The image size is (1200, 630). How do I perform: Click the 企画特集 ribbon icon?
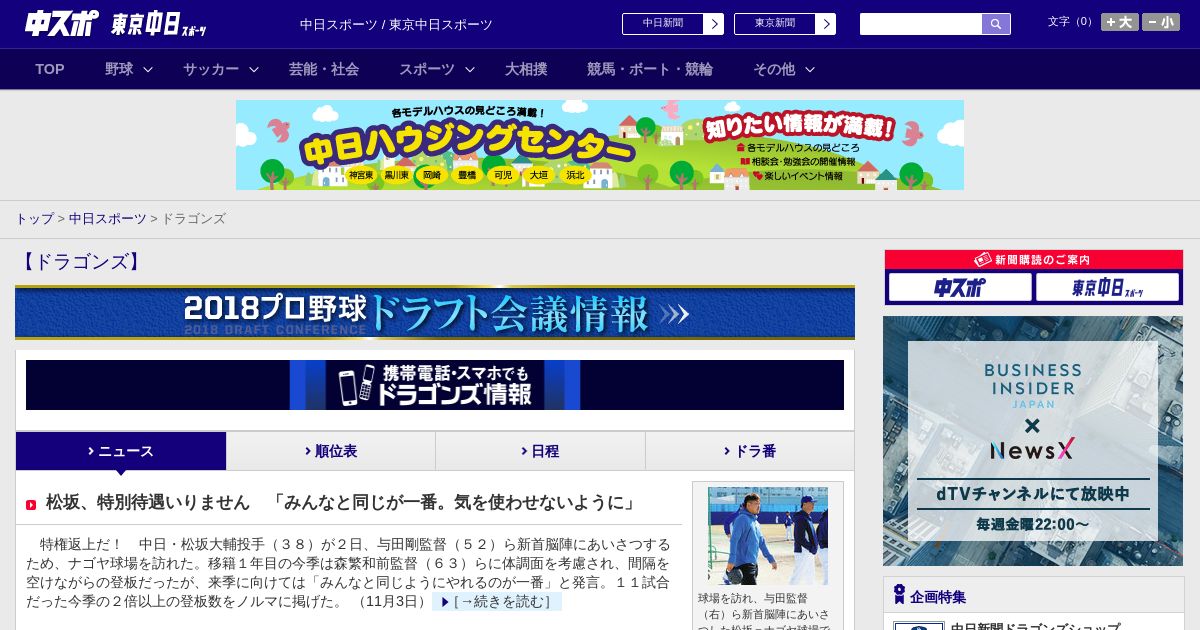(899, 595)
